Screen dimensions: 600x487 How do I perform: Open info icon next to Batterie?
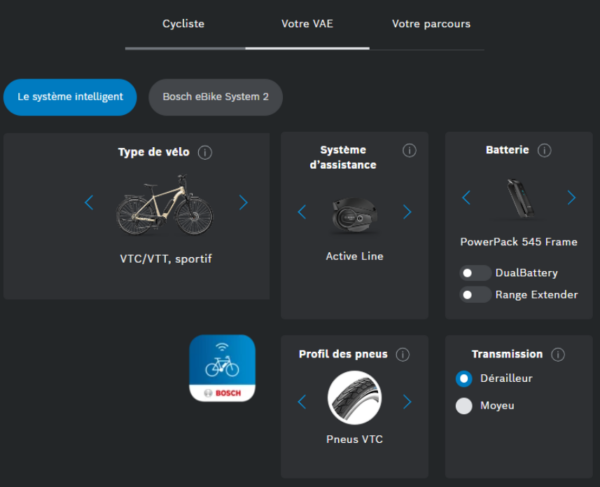[544, 150]
